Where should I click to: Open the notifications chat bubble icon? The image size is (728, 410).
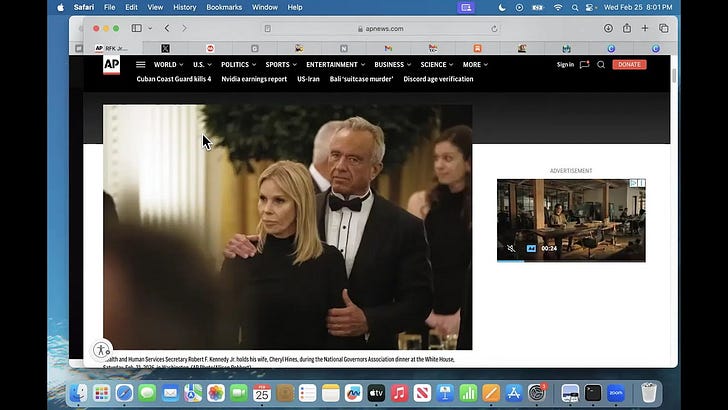(585, 65)
